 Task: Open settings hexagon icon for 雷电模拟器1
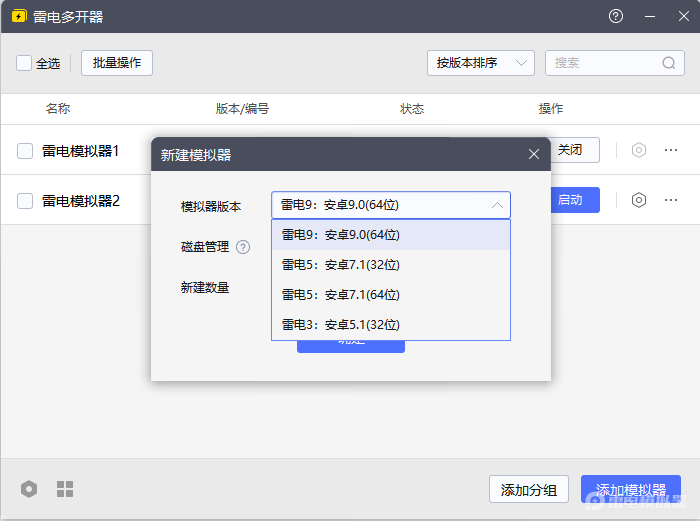pos(639,150)
